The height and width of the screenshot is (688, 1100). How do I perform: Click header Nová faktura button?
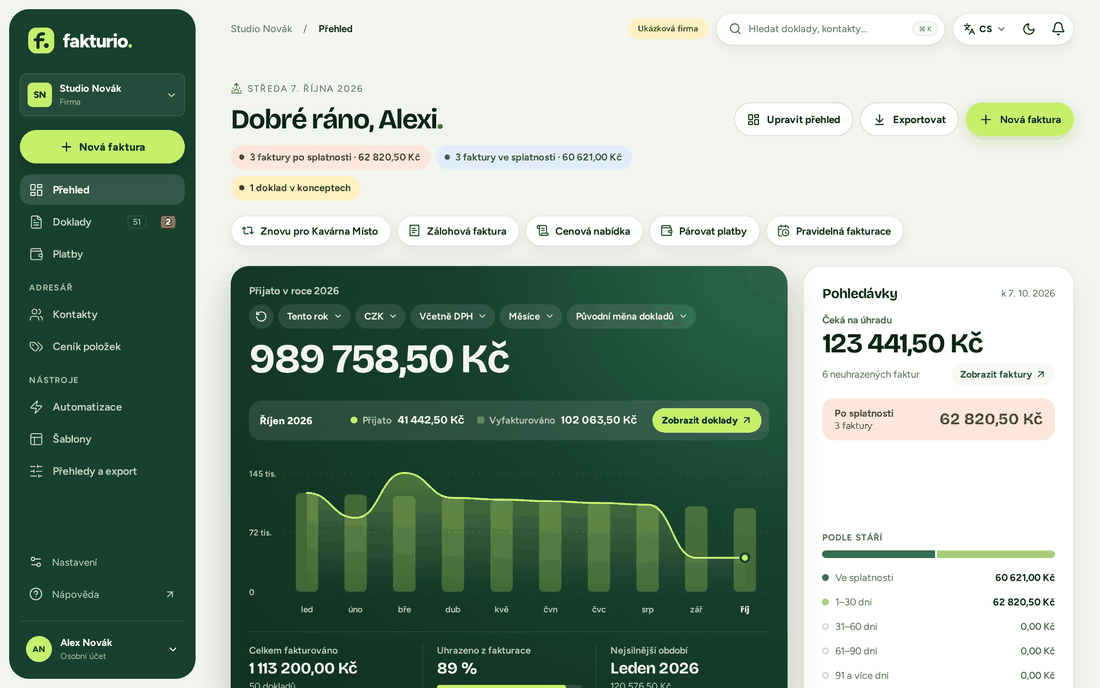pos(1019,120)
